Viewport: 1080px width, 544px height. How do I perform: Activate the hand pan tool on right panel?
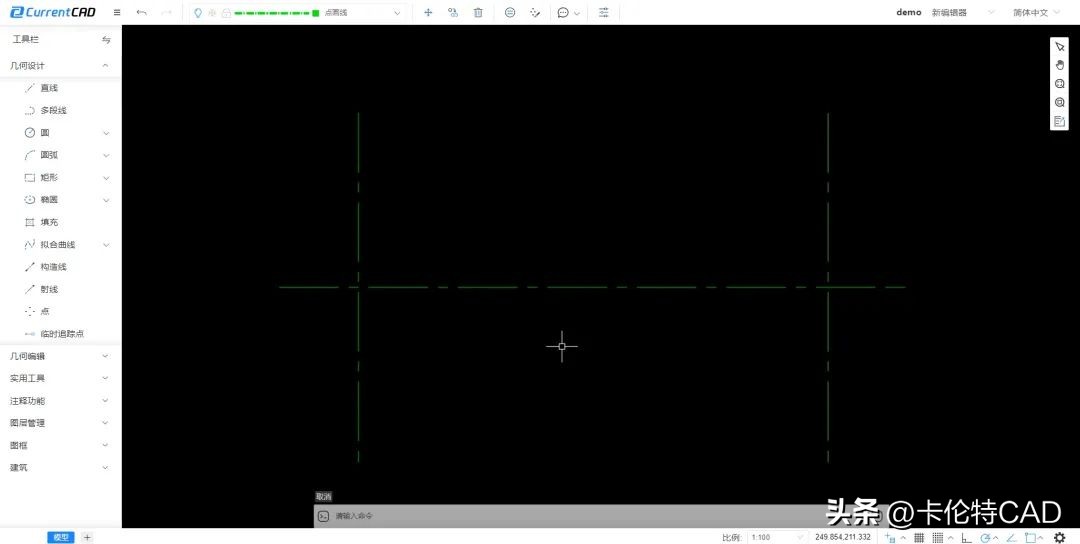tap(1059, 65)
